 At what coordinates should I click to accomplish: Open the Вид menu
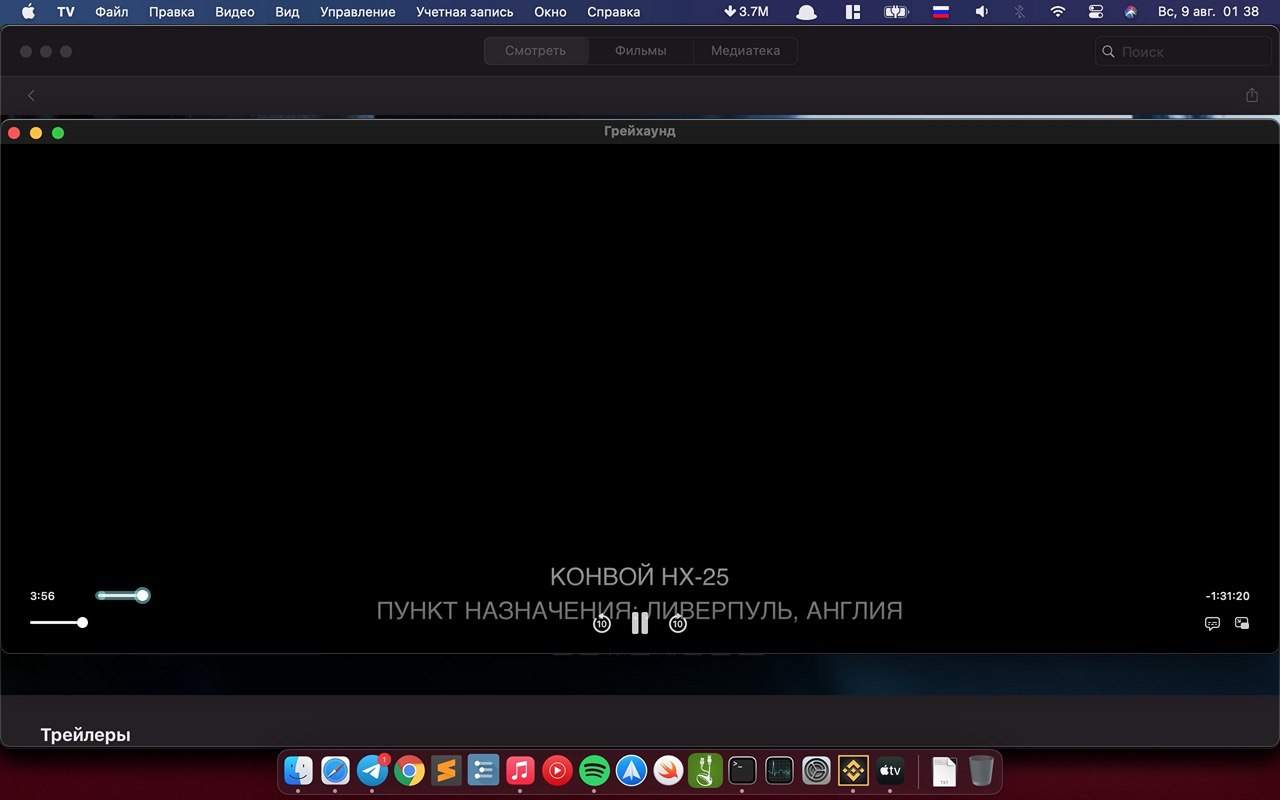[287, 12]
